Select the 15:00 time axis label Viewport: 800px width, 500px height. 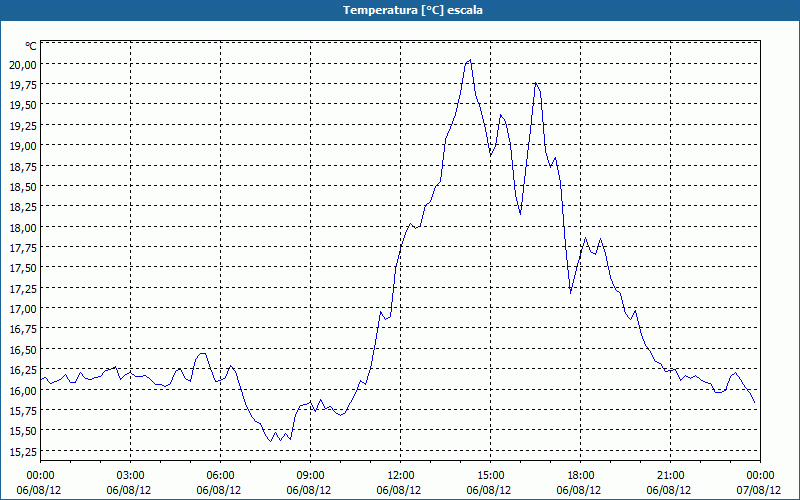click(x=490, y=476)
